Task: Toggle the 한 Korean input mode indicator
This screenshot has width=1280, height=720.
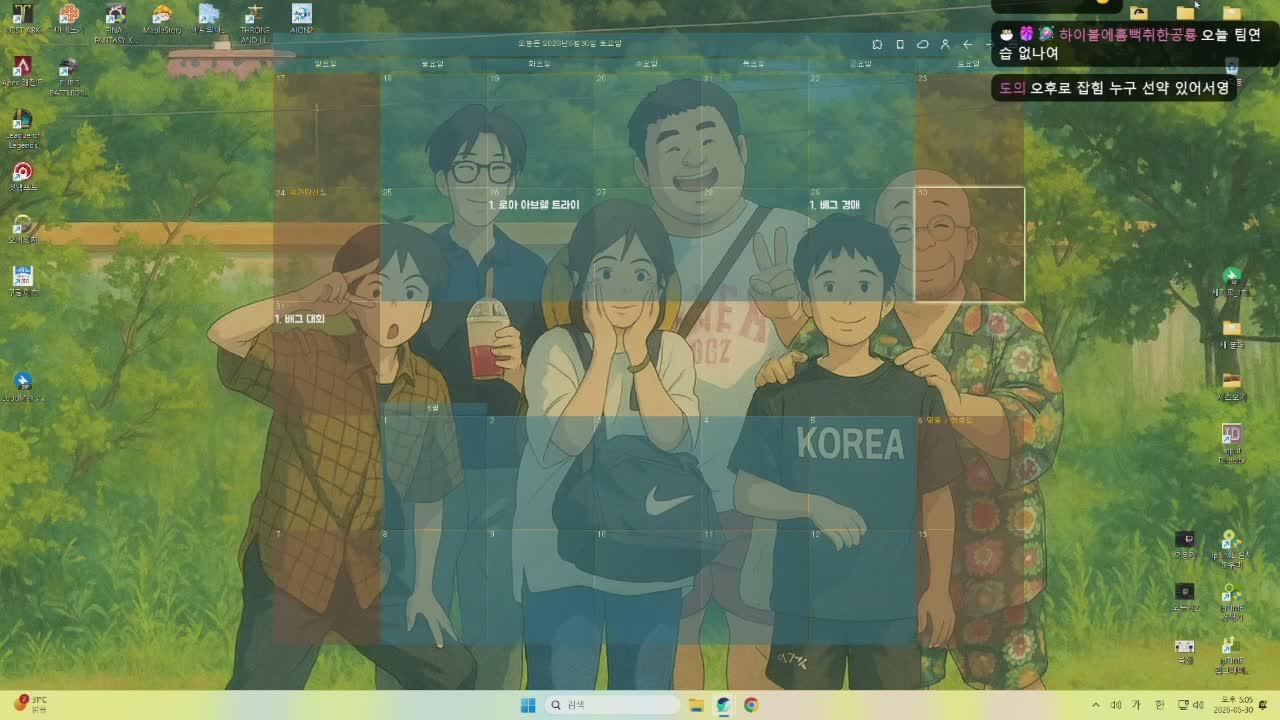Action: point(1160,705)
